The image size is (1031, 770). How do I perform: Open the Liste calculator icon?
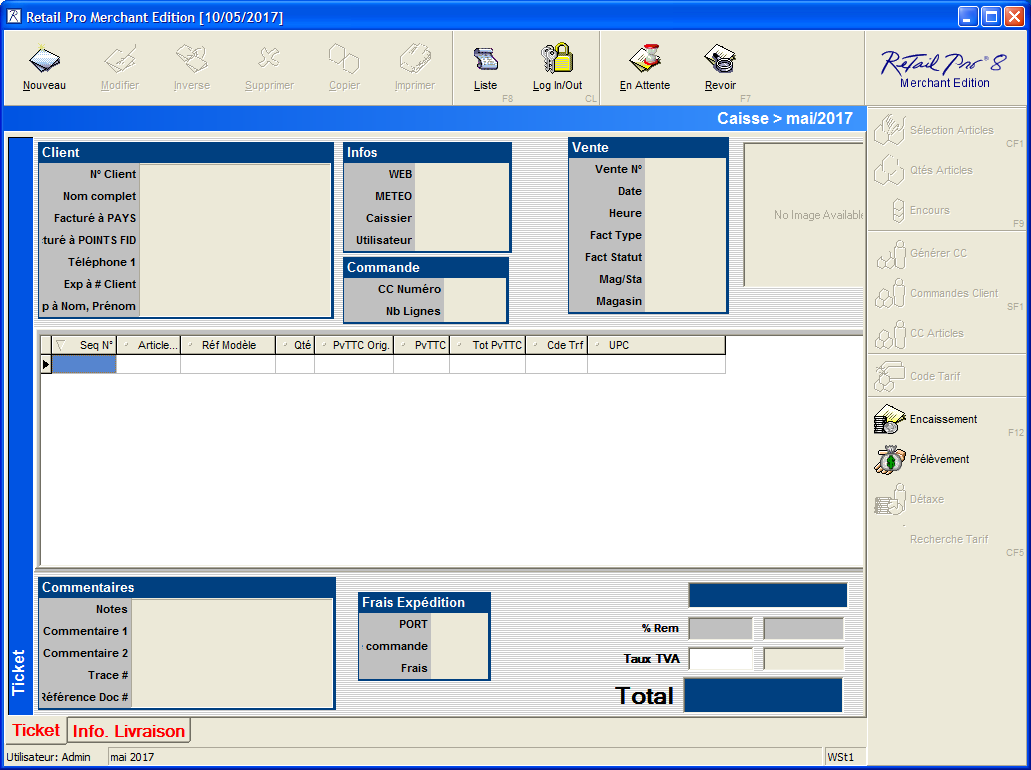click(x=485, y=60)
